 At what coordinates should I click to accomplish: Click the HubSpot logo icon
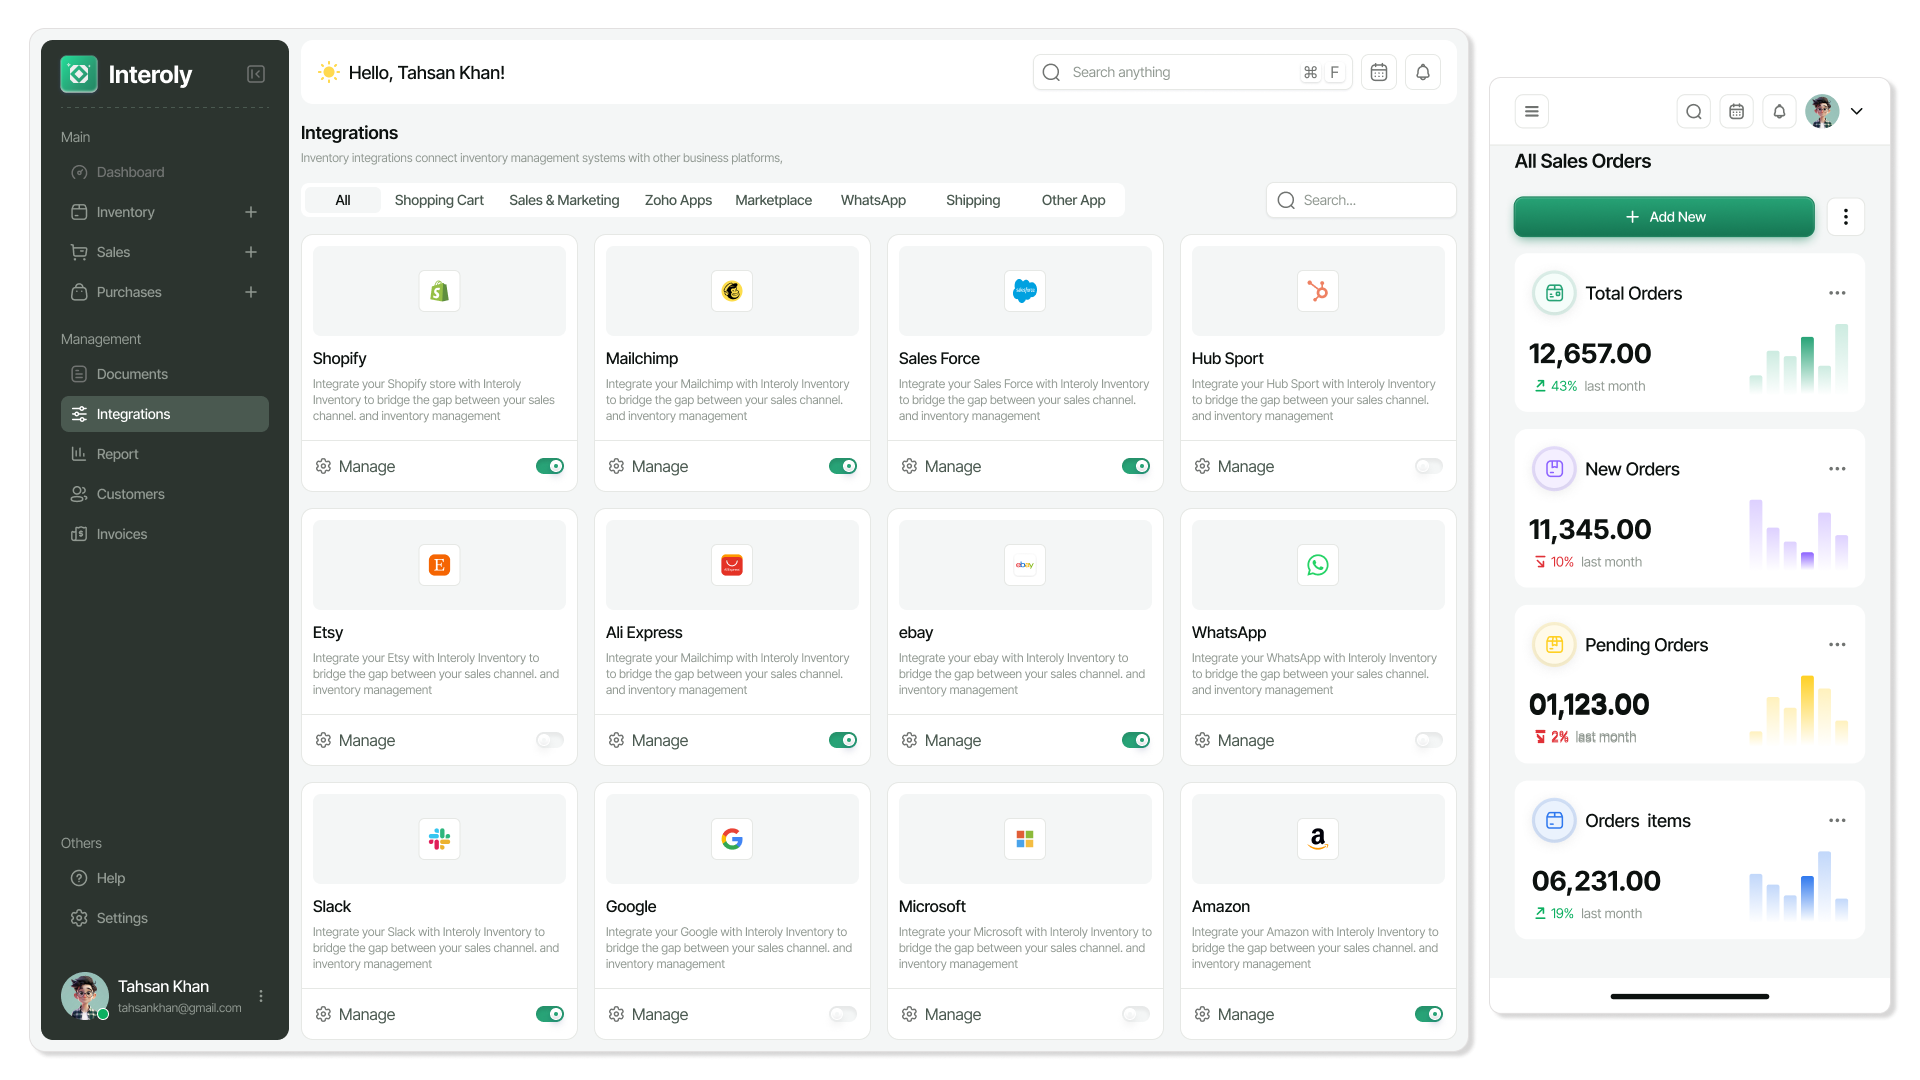(x=1318, y=291)
